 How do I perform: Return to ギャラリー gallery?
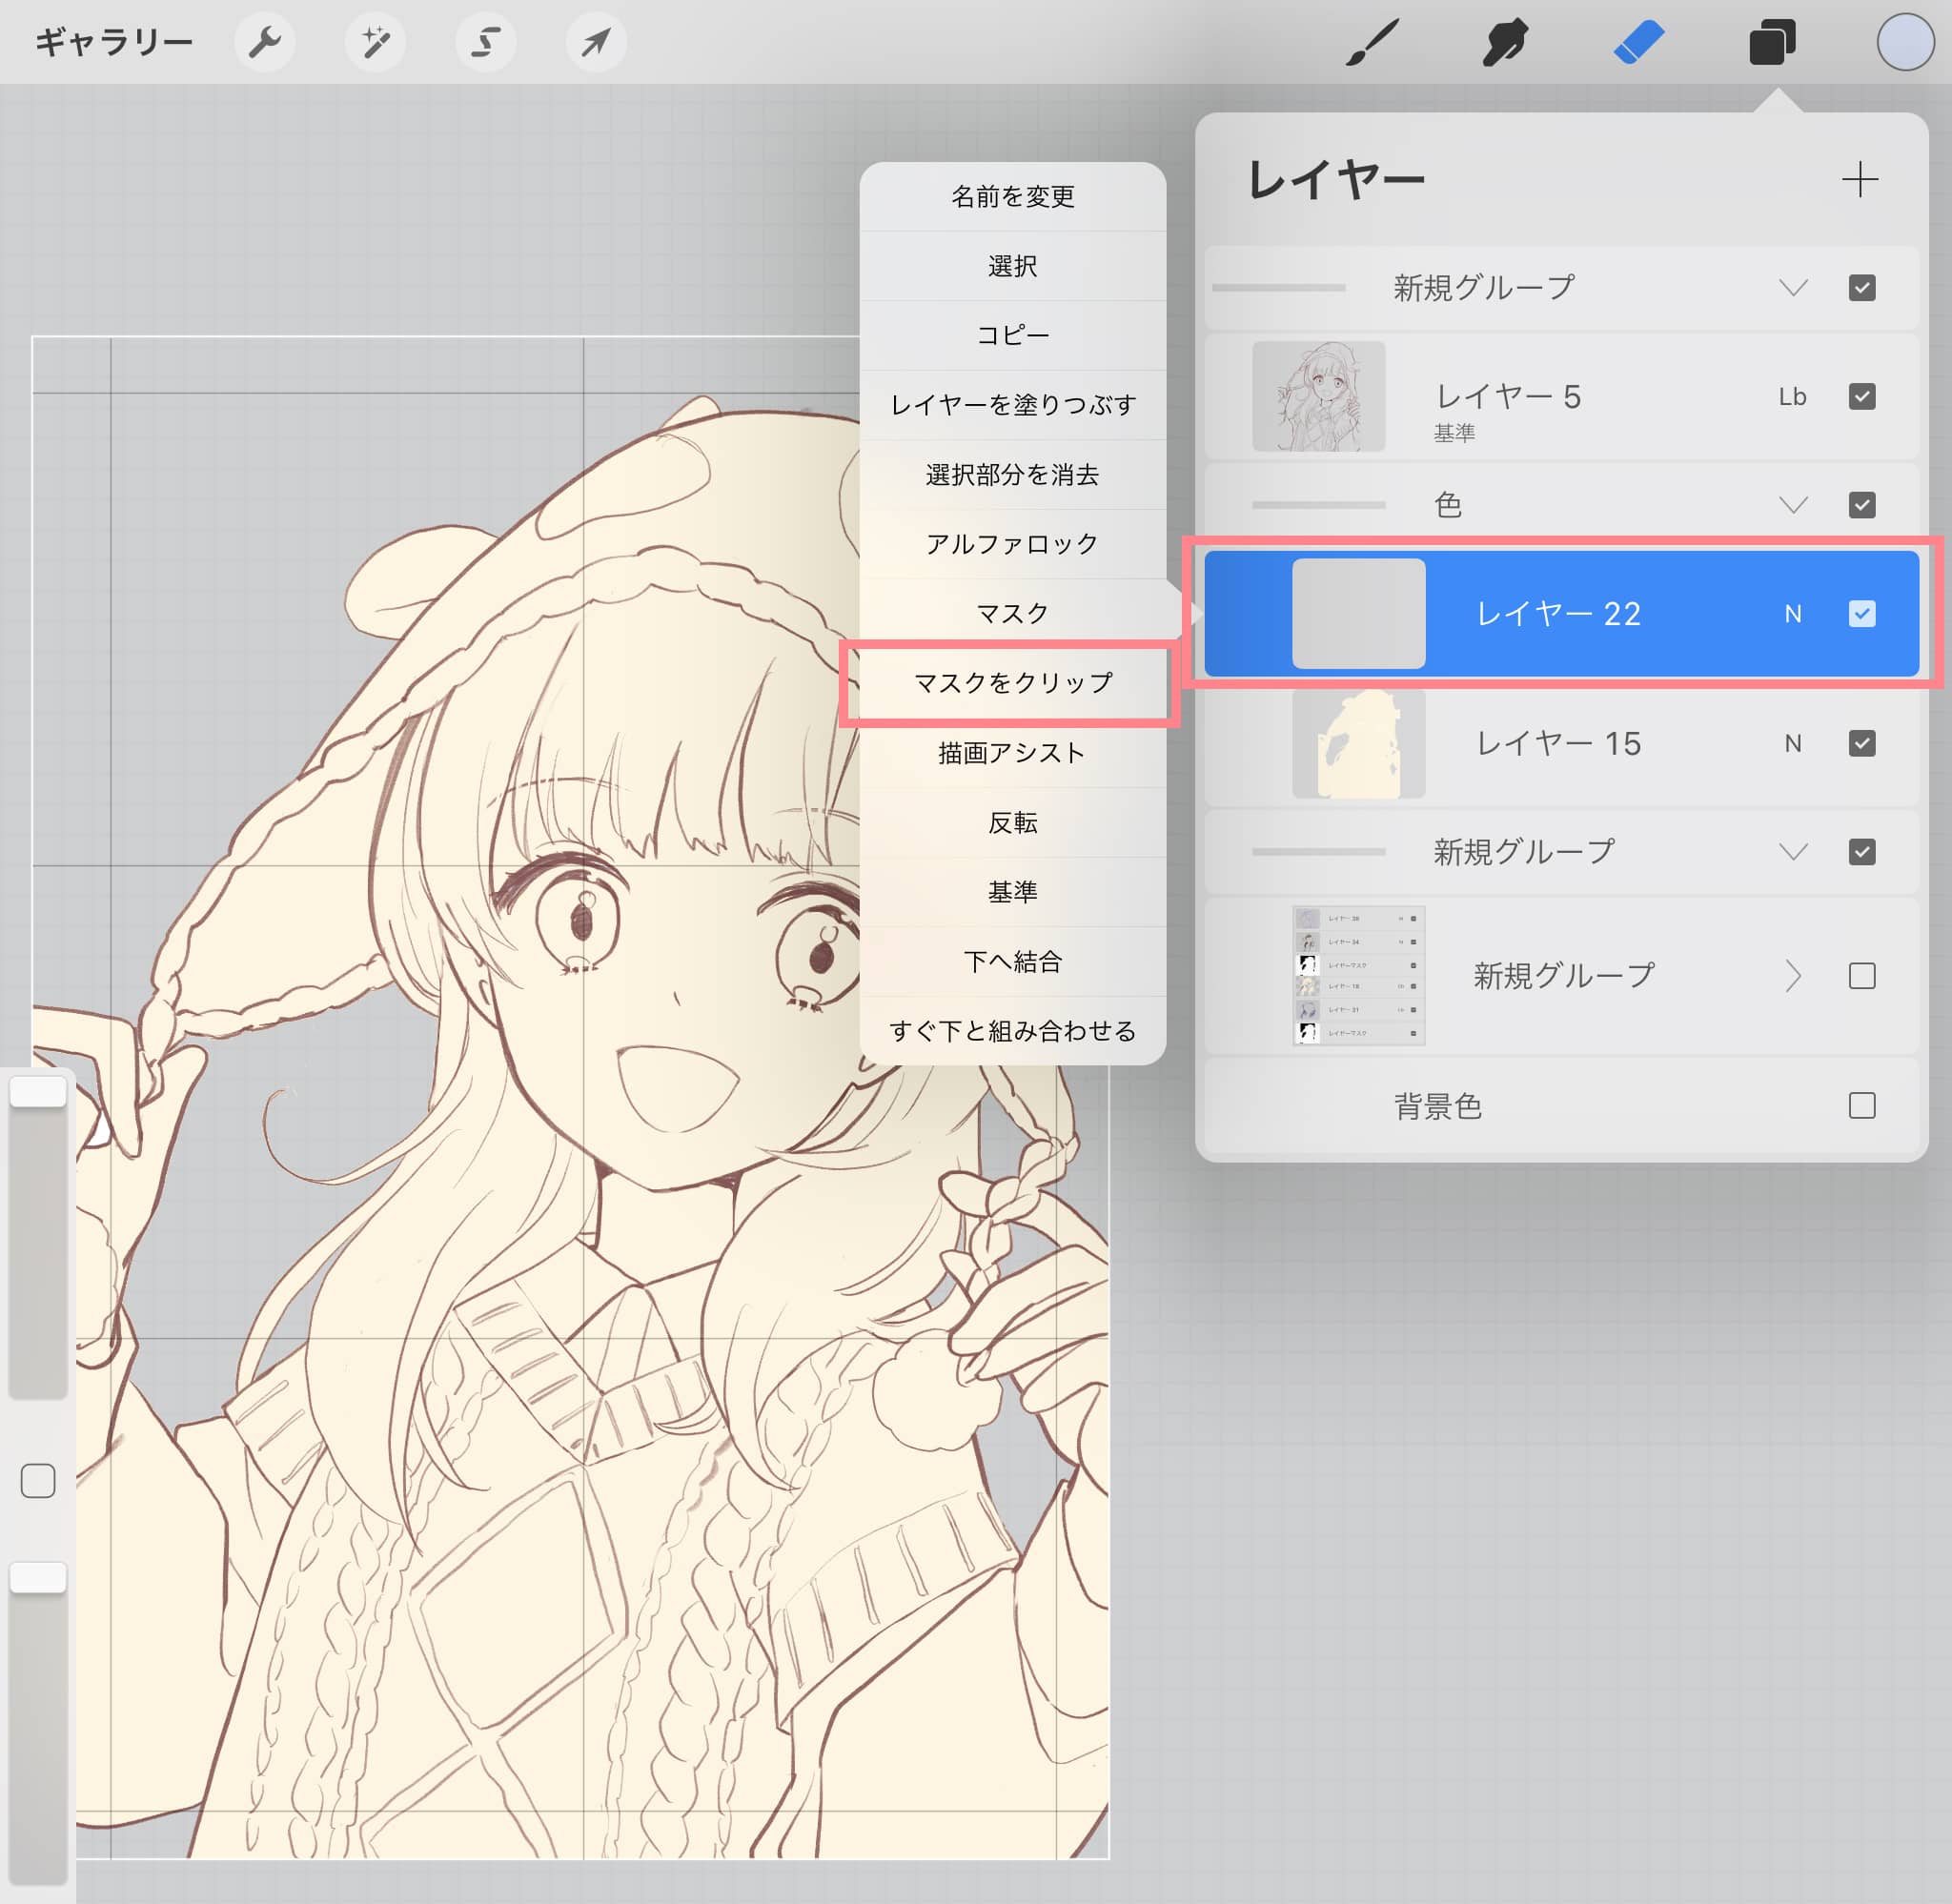pyautogui.click(x=113, y=42)
